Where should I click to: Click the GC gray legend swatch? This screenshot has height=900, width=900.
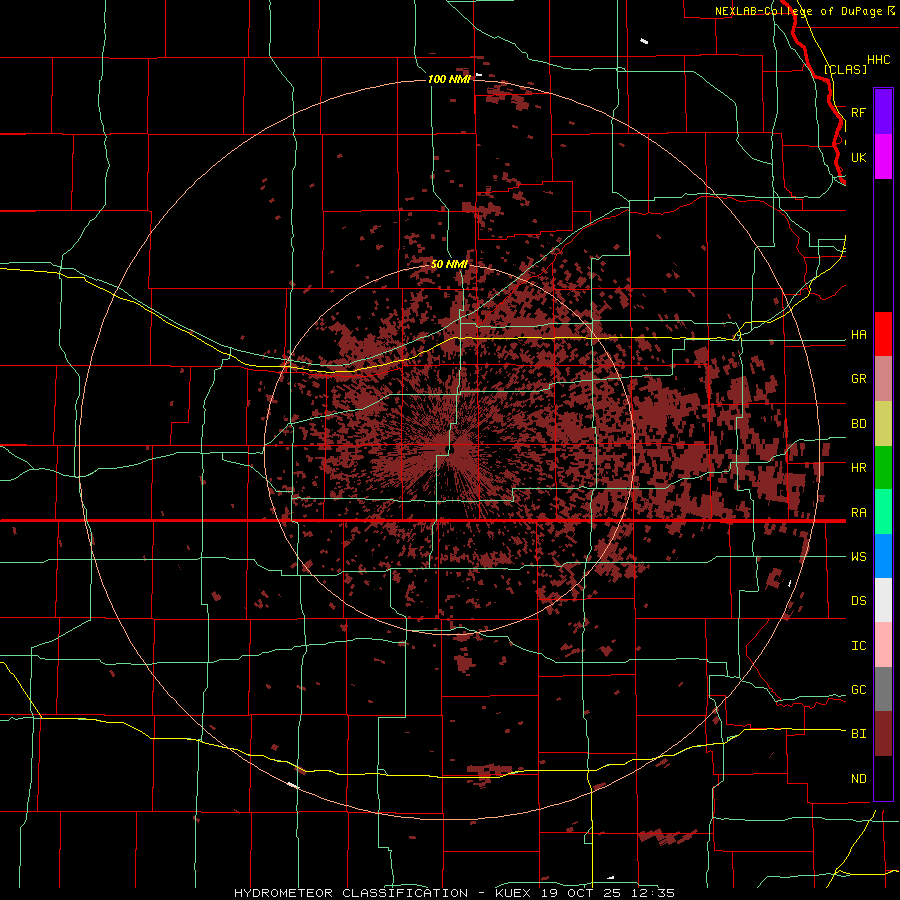pos(883,689)
